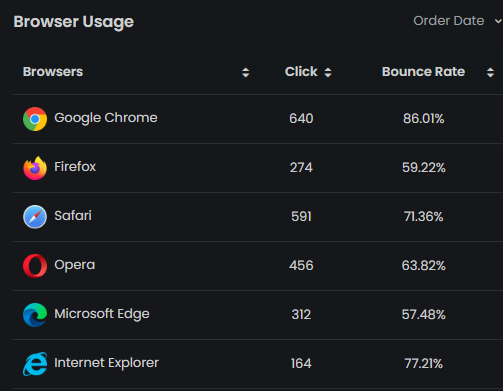Click Opera's 456 click count cell
503x391 pixels.
click(301, 266)
